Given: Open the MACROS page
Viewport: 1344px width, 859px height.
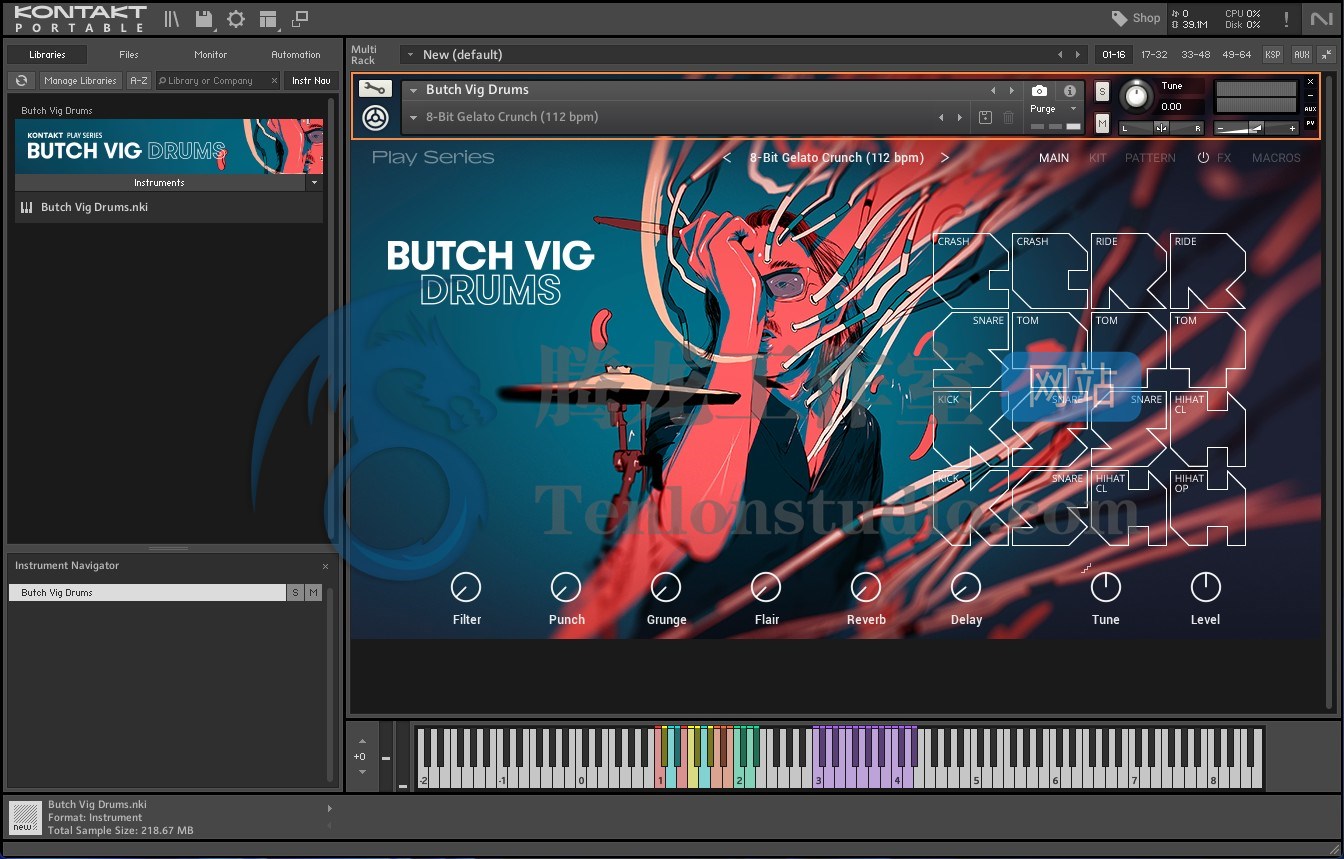Looking at the screenshot, I should [x=1276, y=158].
